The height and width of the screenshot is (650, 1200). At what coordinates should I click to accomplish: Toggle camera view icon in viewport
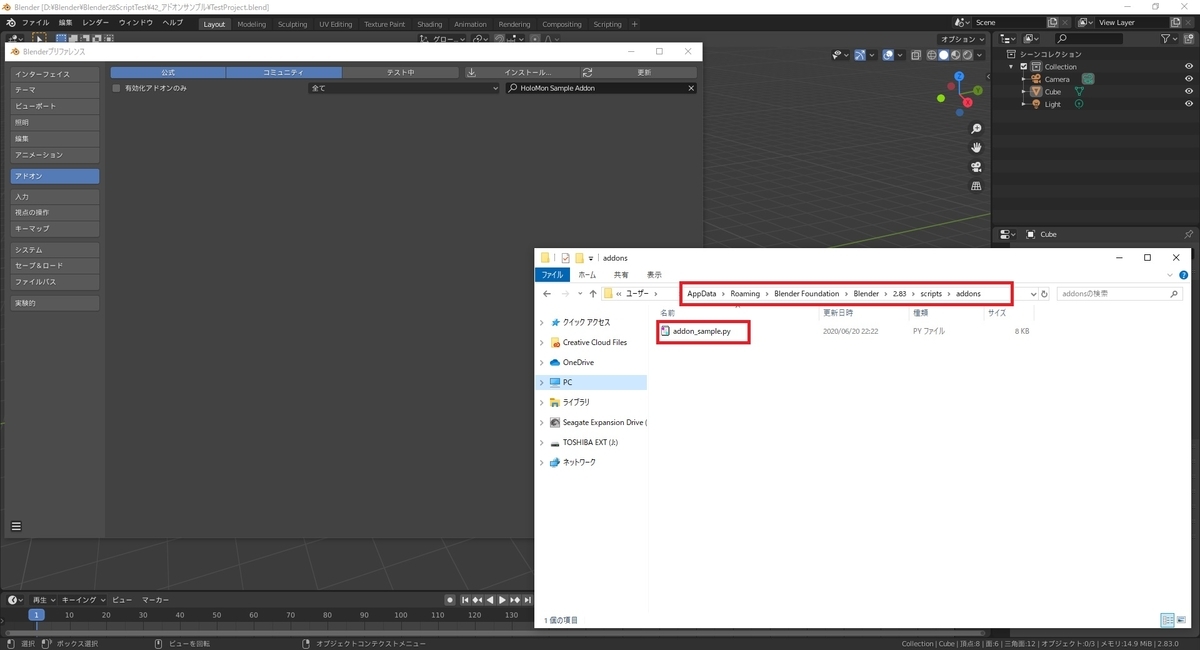click(x=976, y=167)
